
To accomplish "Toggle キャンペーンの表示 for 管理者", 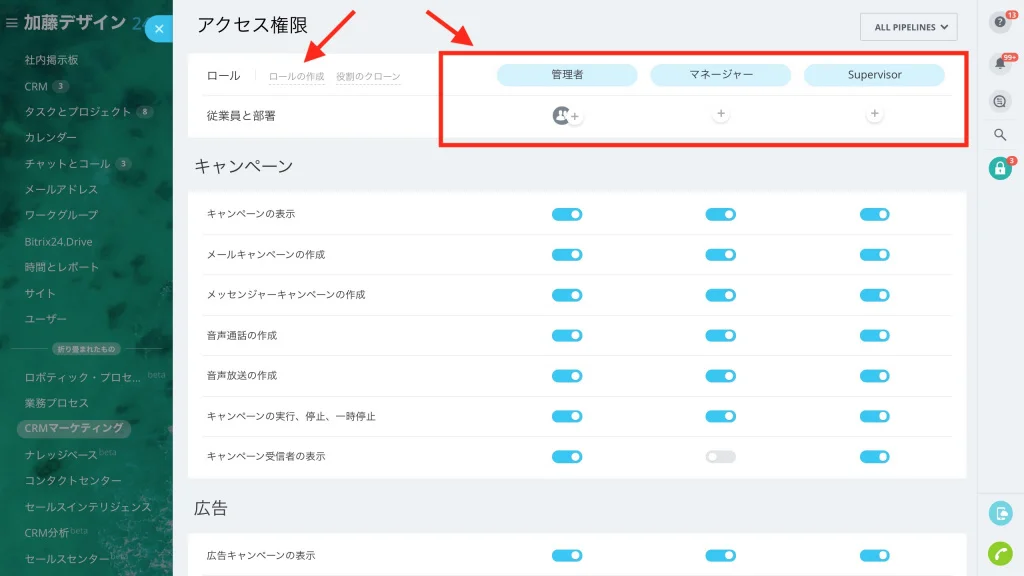I will tap(567, 214).
